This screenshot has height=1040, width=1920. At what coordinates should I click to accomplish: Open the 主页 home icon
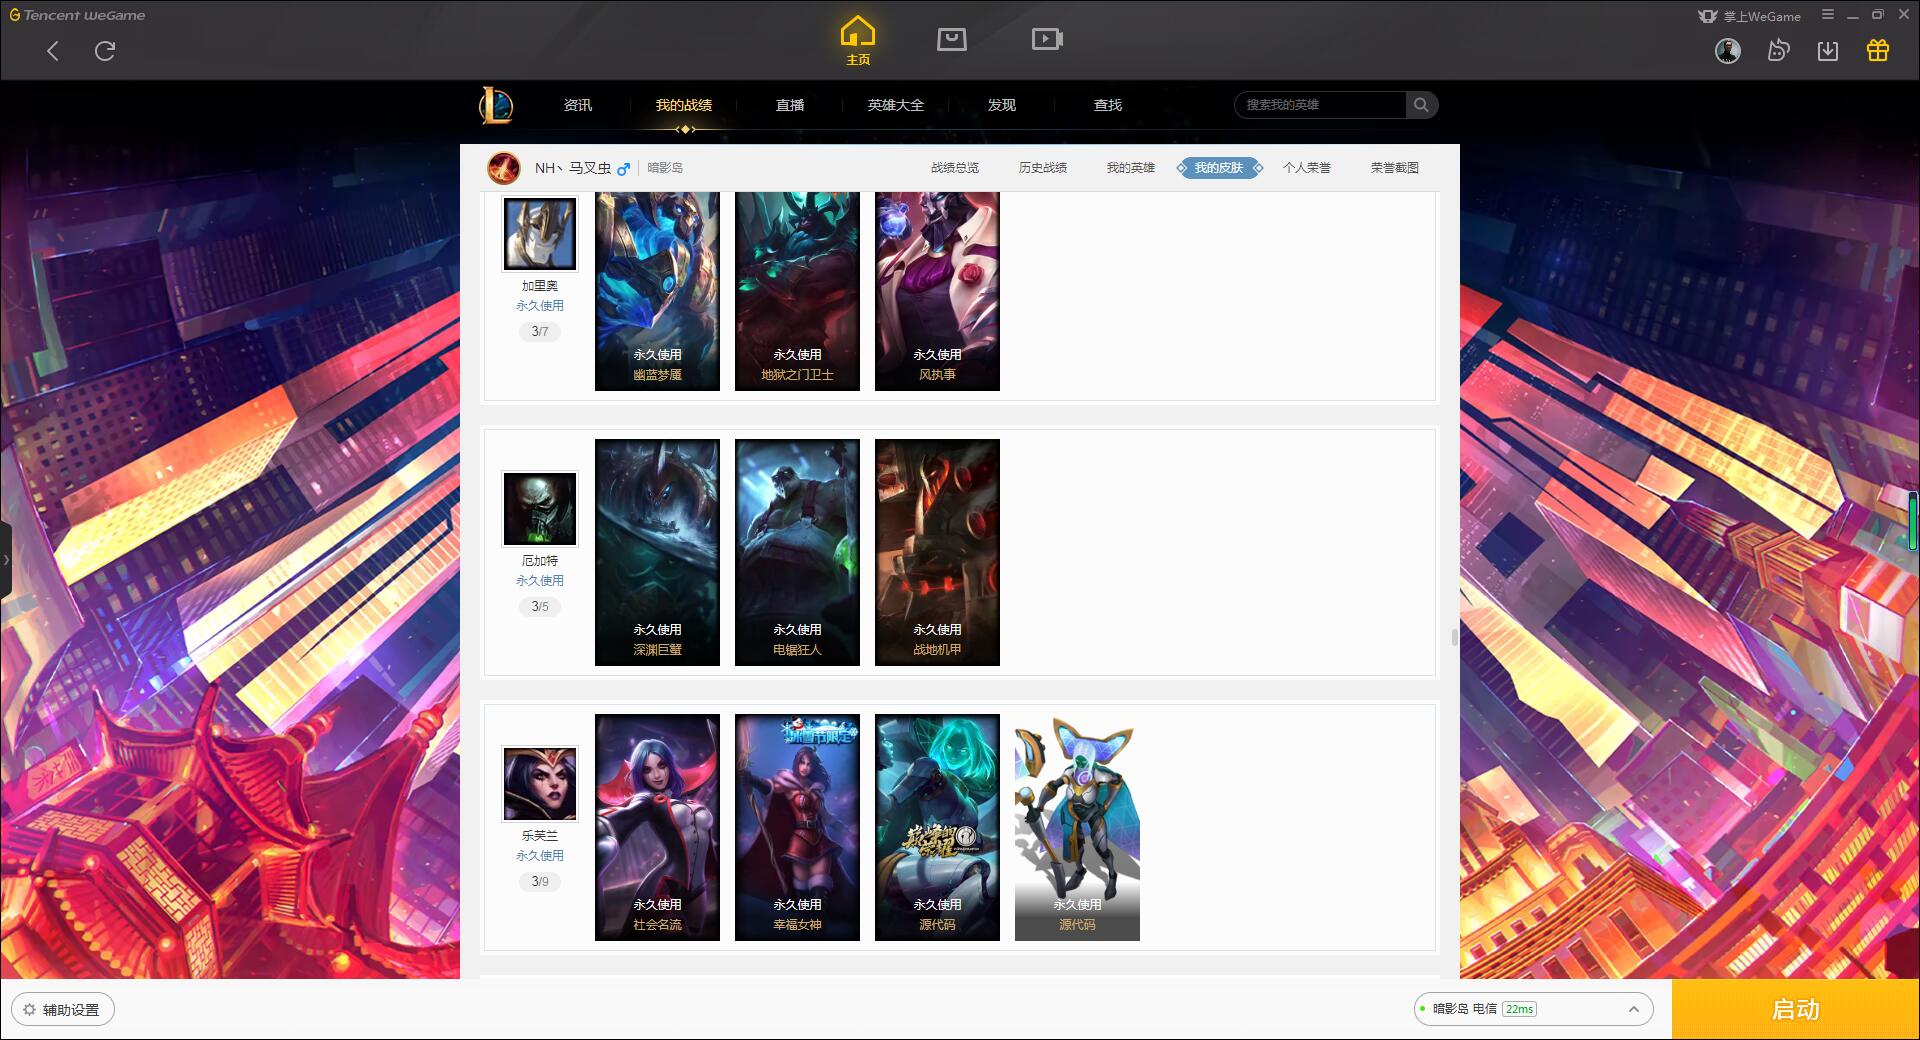click(x=858, y=41)
